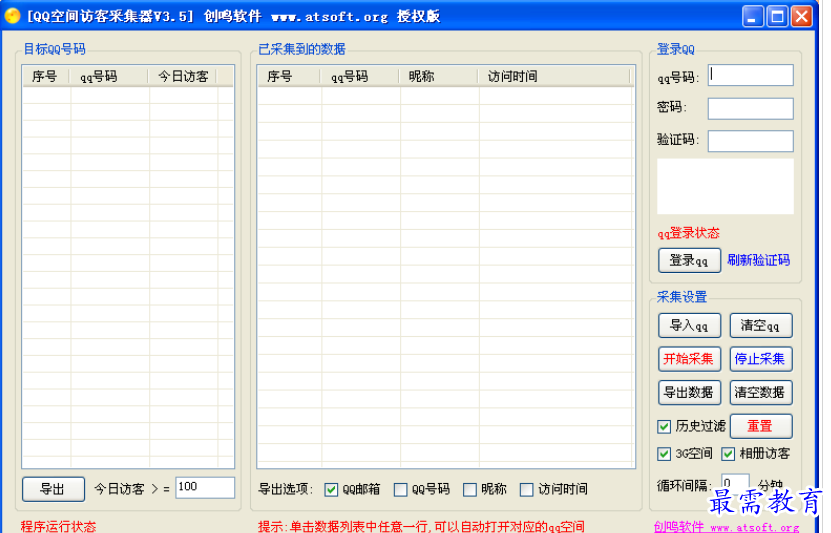Toggle the 历史过滤 checkbox
Image resolution: width=831 pixels, height=533 pixels.
[x=664, y=427]
